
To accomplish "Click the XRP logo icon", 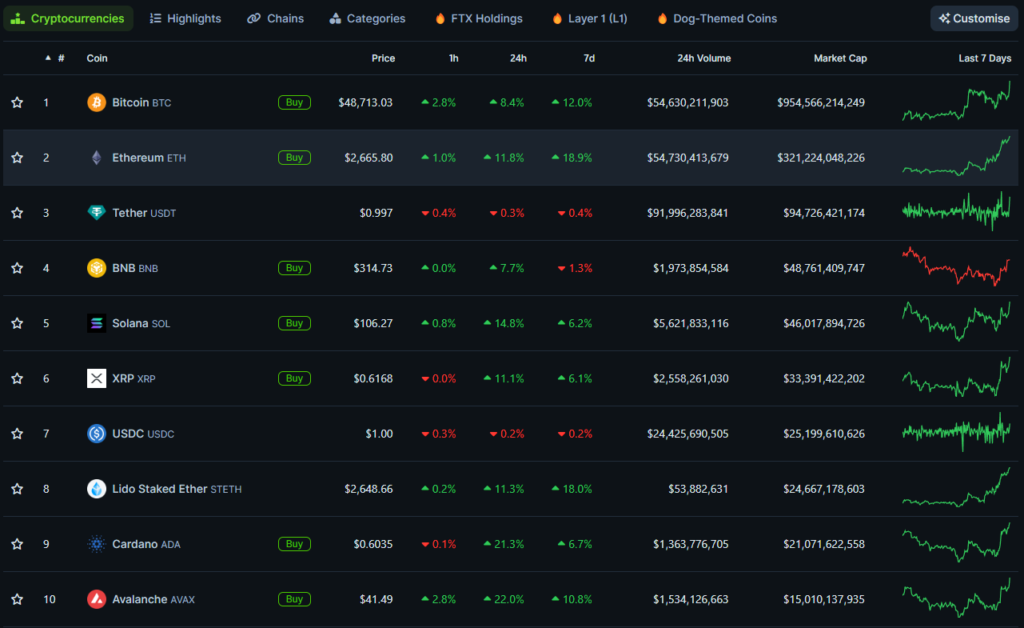I will click(96, 378).
